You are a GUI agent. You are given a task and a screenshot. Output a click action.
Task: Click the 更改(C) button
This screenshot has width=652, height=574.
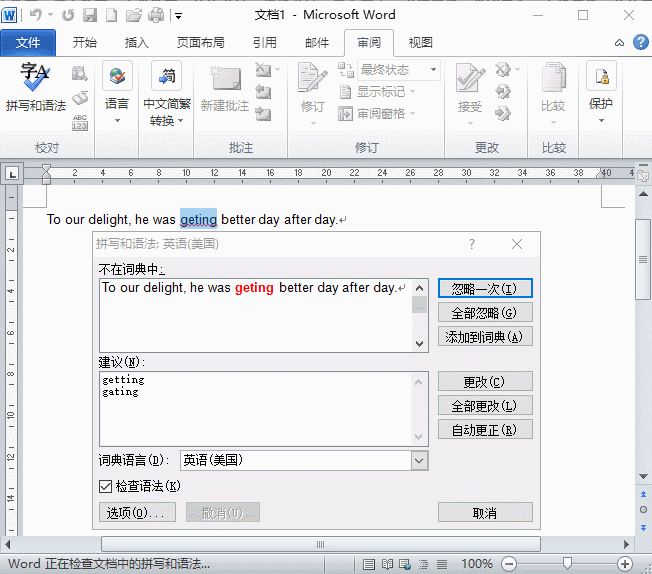point(485,381)
